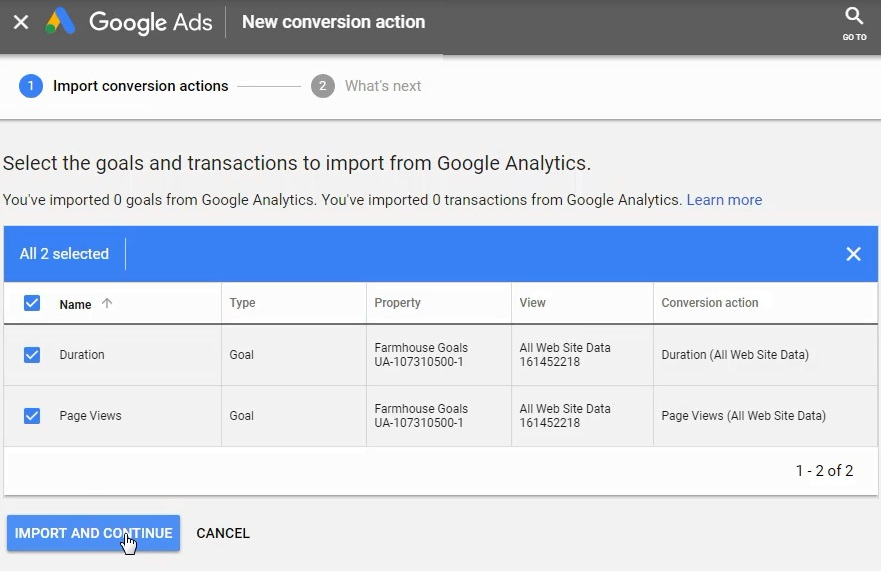The width and height of the screenshot is (881, 571).
Task: Click the Cancel button
Action: (x=223, y=533)
